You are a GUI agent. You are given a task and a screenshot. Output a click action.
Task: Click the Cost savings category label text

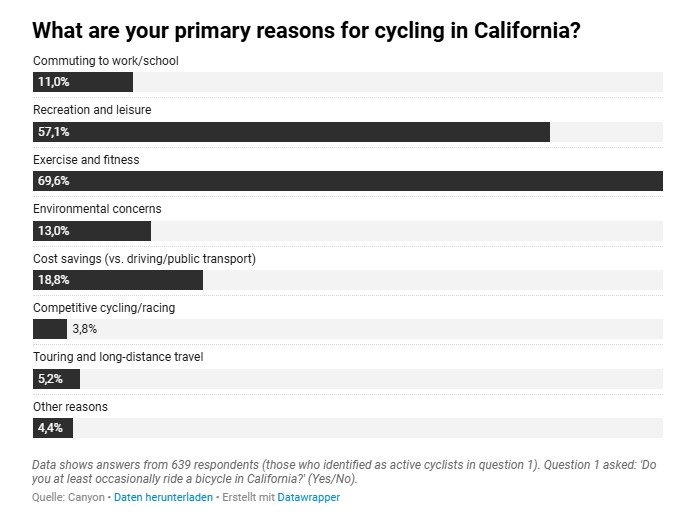pyautogui.click(x=144, y=259)
